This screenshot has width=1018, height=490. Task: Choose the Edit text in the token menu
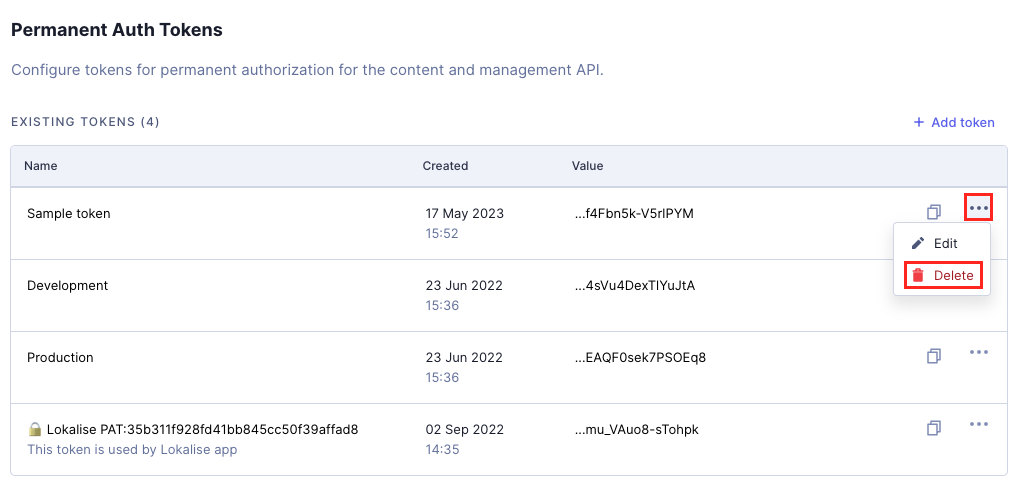point(945,243)
